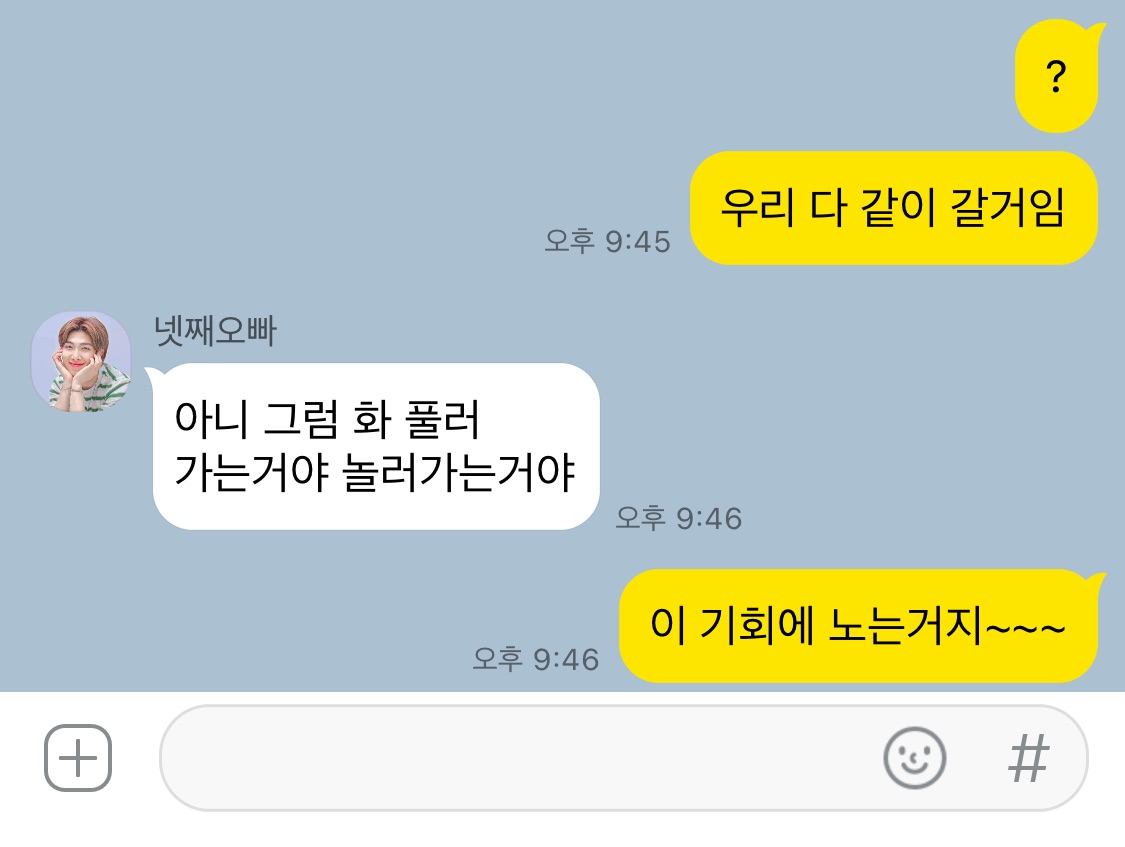The width and height of the screenshot is (1125, 847).
Task: Click the word "기회에" in bottom bubble
Action: pos(756,624)
